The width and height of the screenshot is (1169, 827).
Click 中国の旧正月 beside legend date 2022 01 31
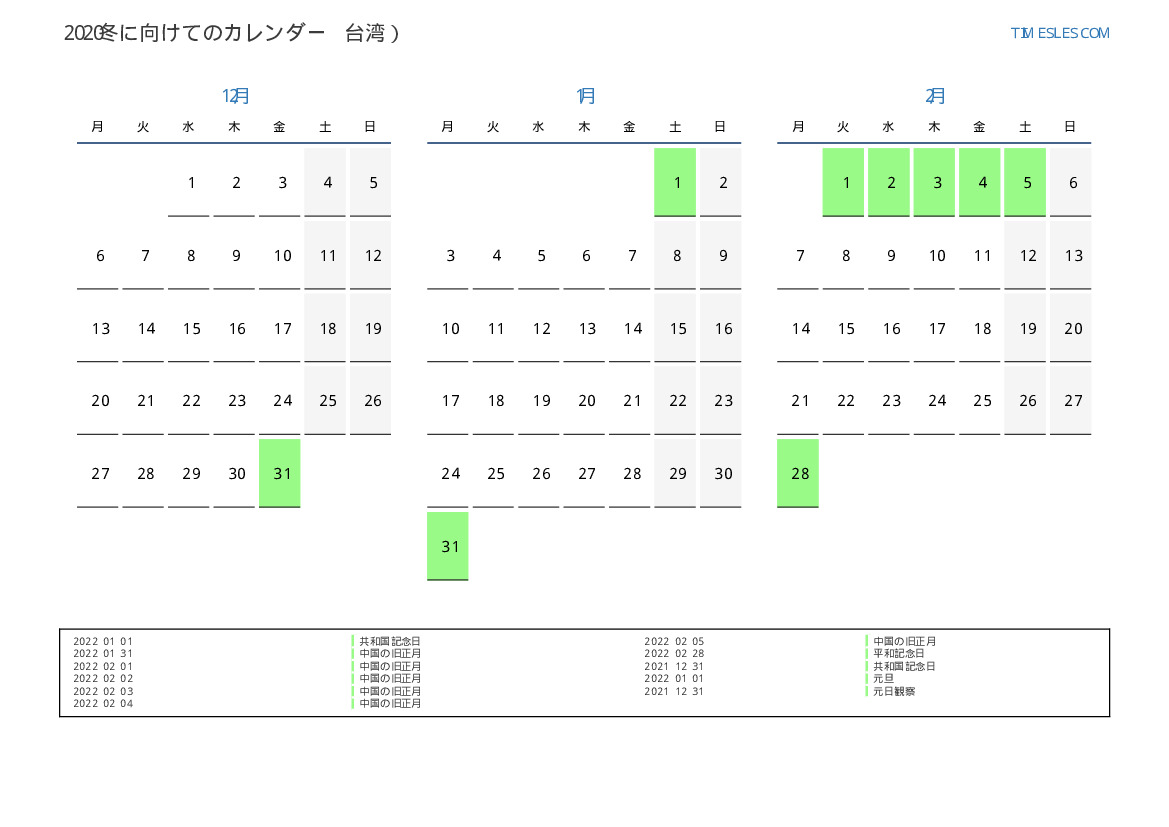[390, 653]
